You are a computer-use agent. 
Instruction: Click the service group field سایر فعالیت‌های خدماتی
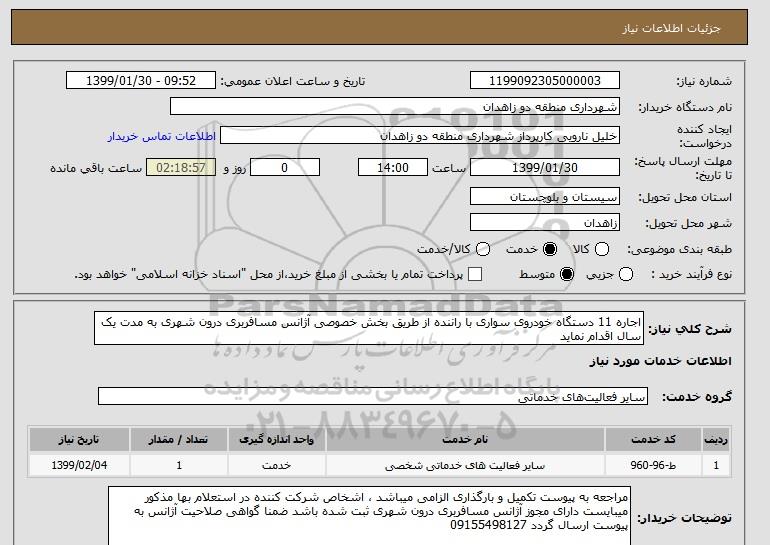coord(373,396)
